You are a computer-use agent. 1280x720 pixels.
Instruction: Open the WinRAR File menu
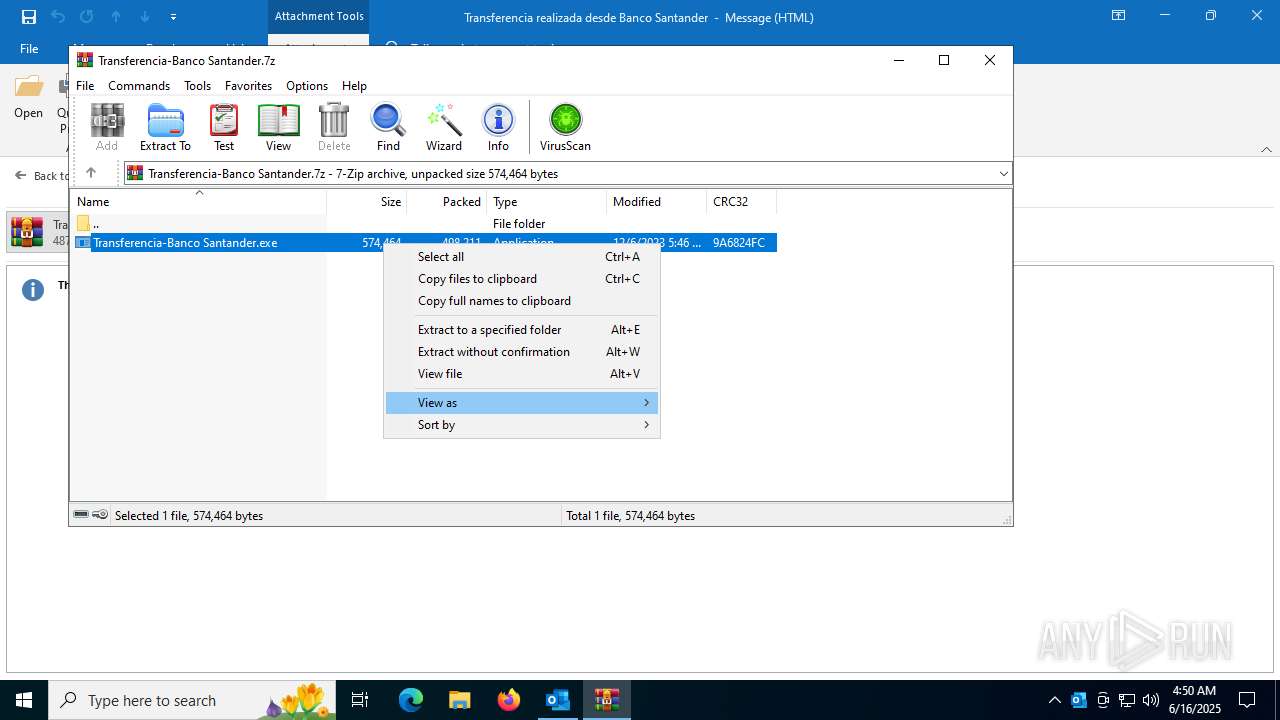point(85,86)
